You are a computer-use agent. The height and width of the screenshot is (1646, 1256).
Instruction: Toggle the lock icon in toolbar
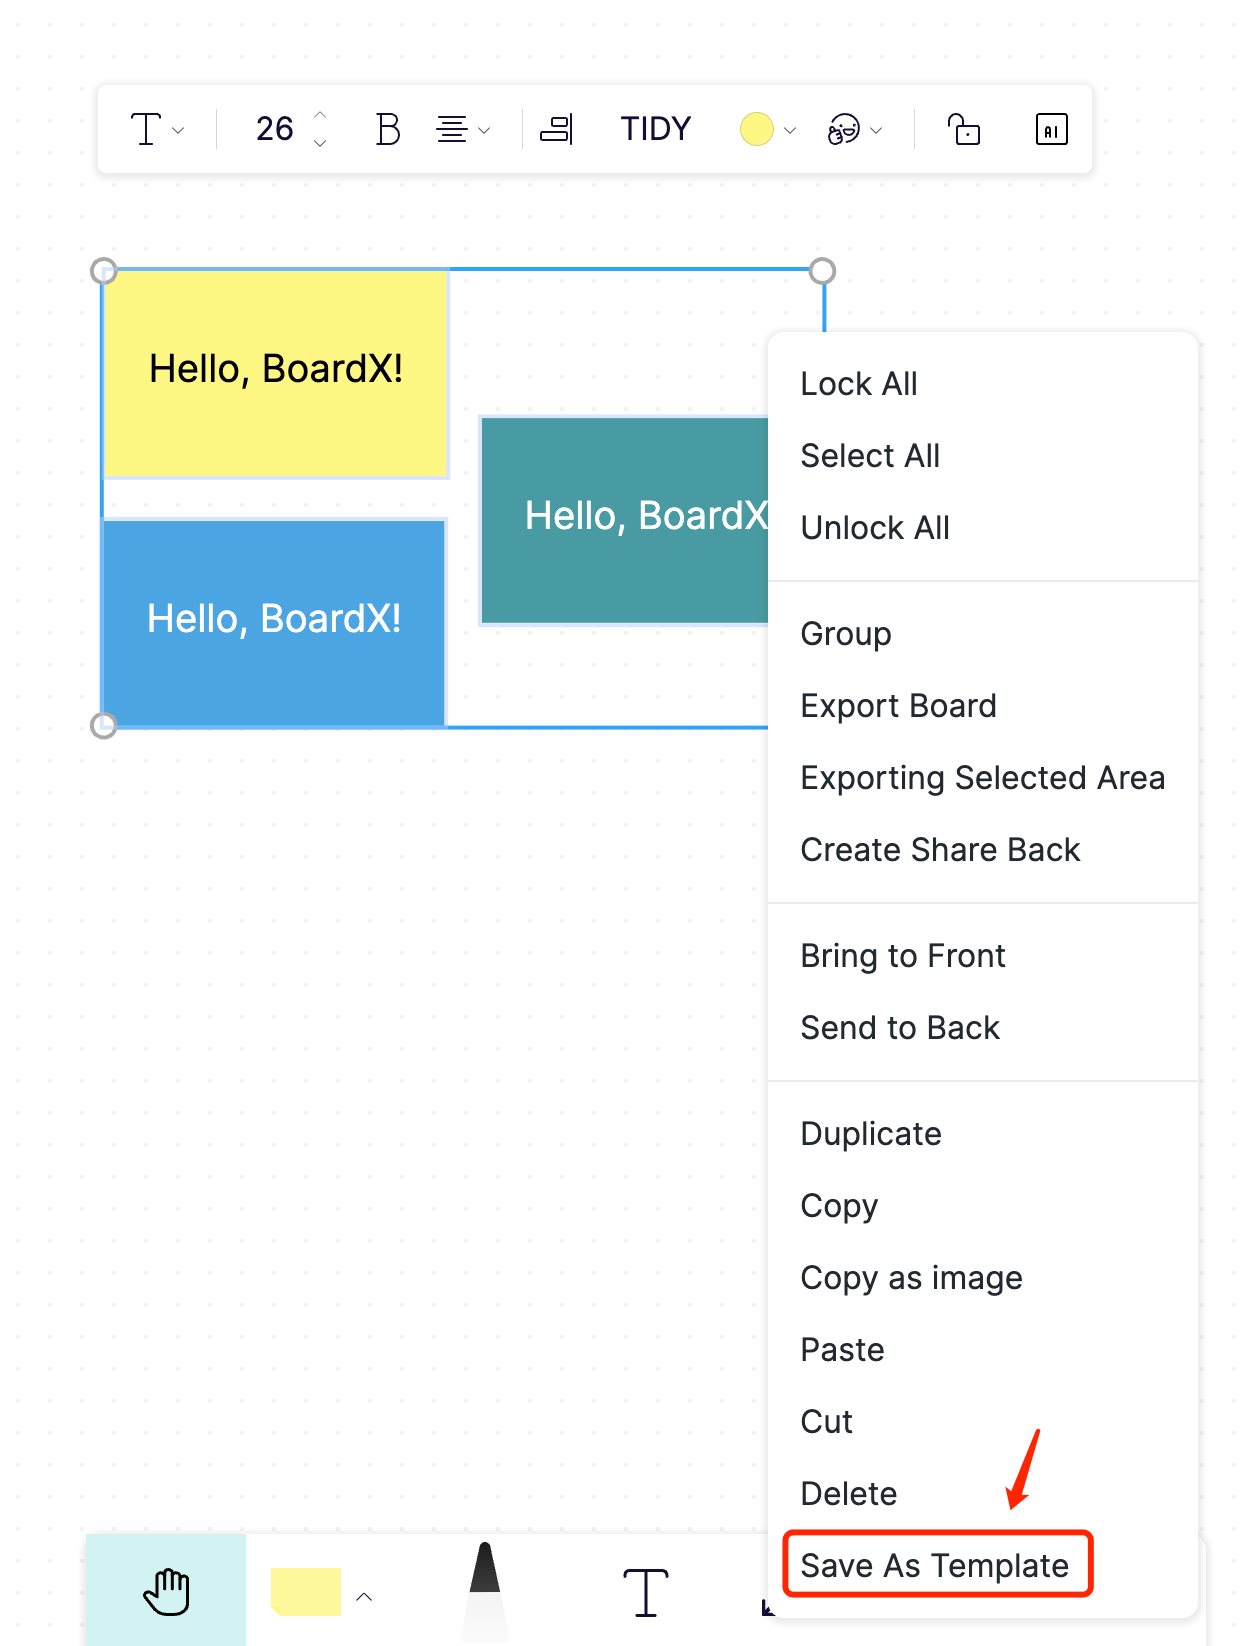(963, 129)
